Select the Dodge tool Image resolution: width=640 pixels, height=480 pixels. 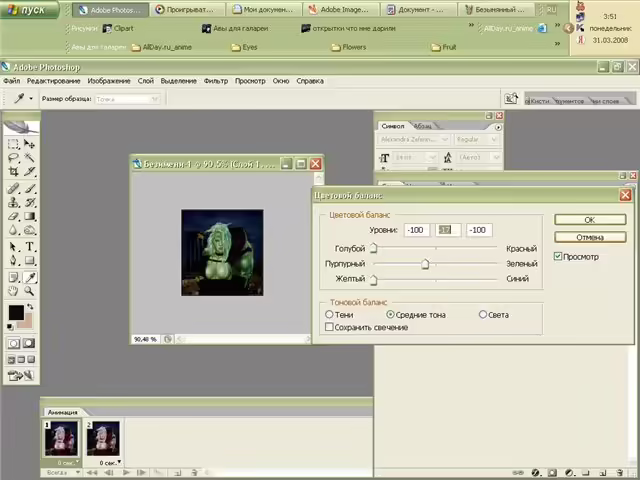point(29,230)
